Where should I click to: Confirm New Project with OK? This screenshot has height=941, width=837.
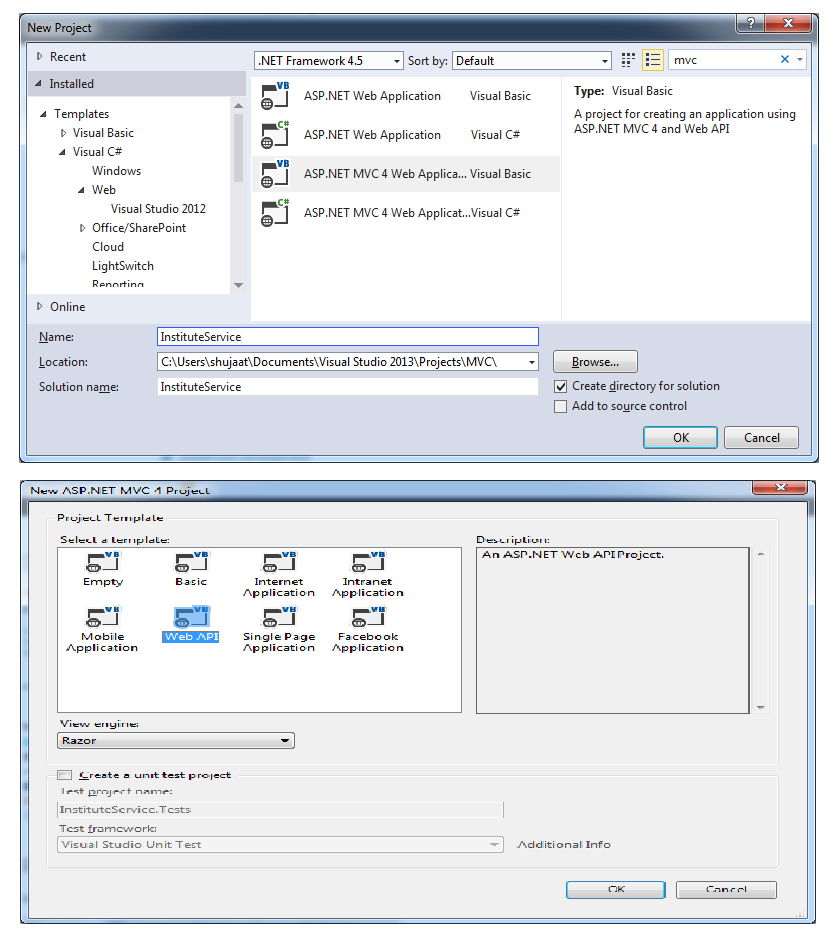(680, 437)
